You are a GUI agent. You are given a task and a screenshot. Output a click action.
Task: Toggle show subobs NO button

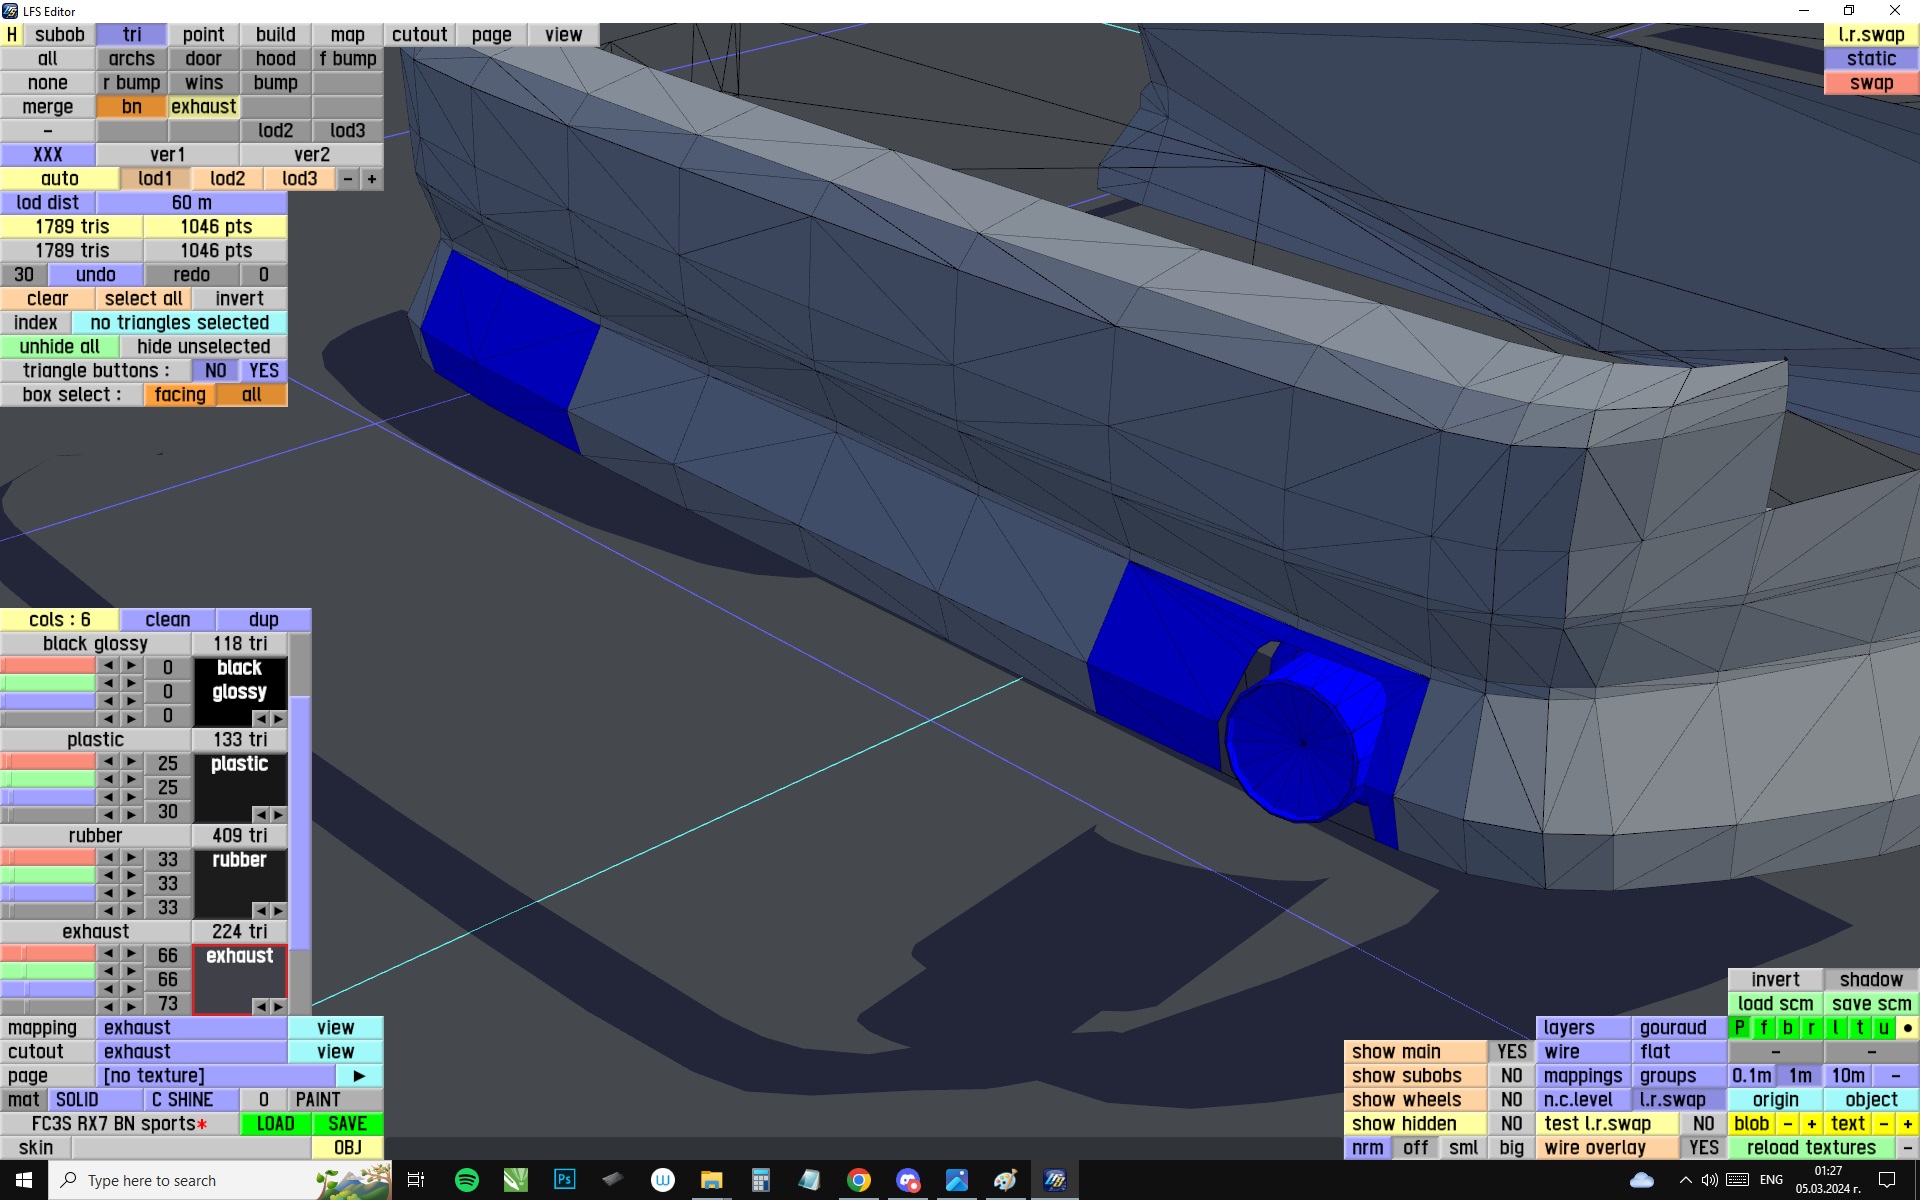[x=1511, y=1076]
